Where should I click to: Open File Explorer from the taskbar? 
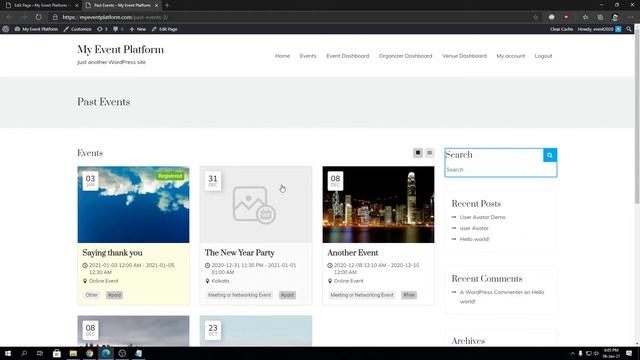point(73,353)
